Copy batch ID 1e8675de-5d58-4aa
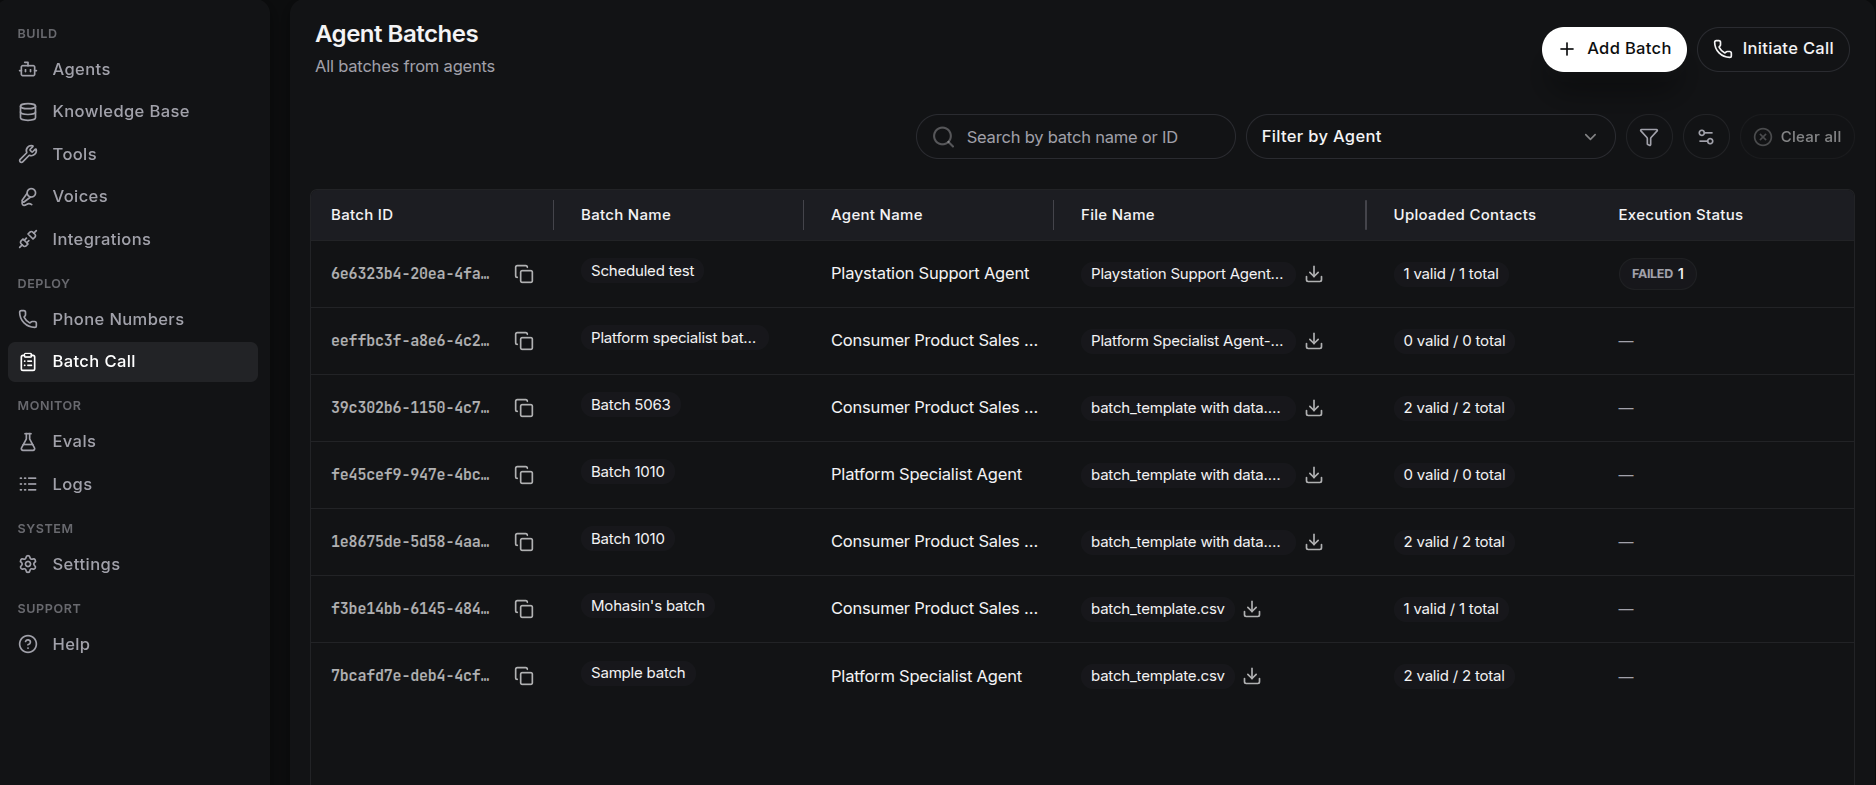The width and height of the screenshot is (1876, 785). point(524,542)
